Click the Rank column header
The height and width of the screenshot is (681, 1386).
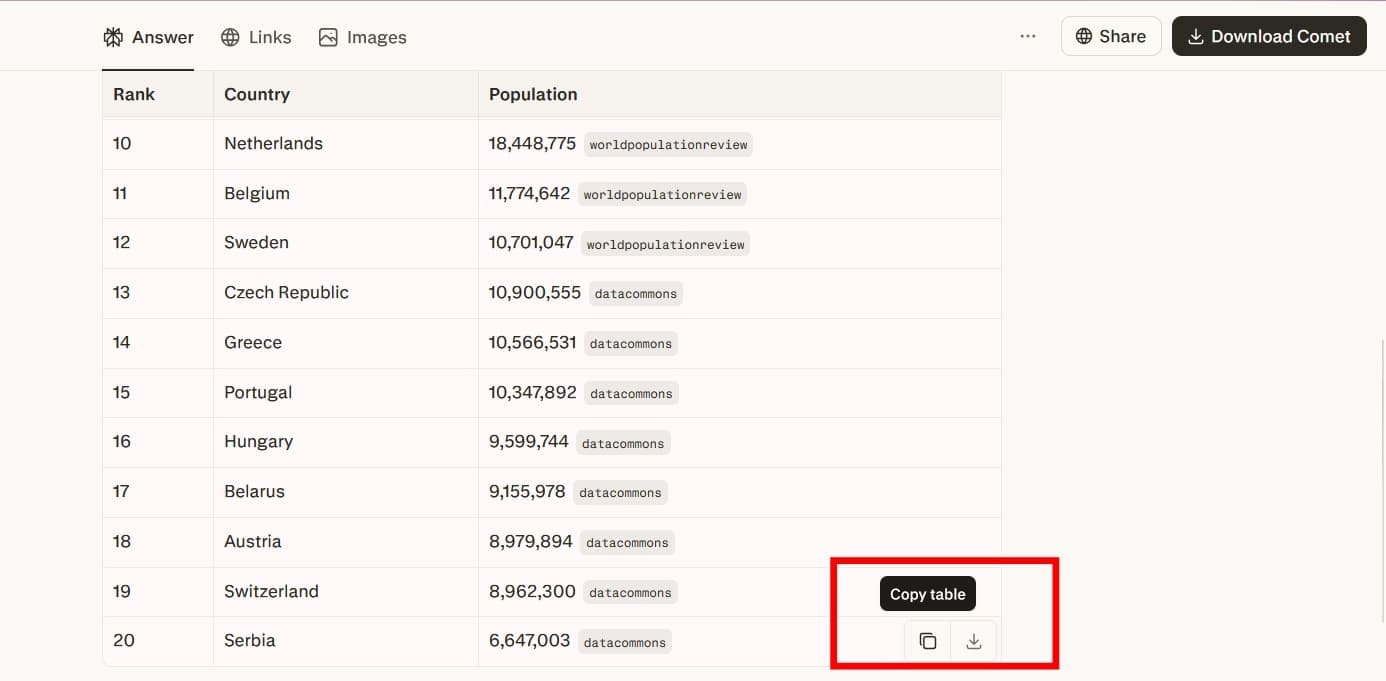158,94
